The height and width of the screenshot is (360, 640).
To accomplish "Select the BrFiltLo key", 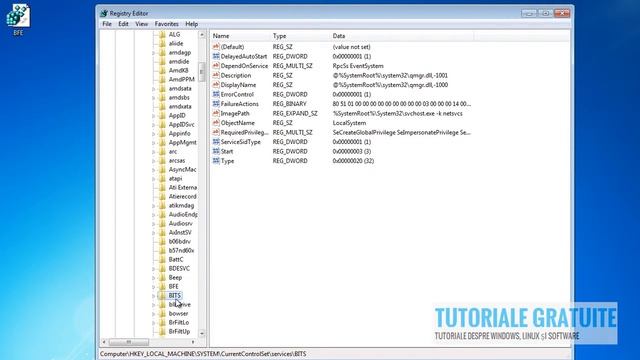I will [179, 322].
